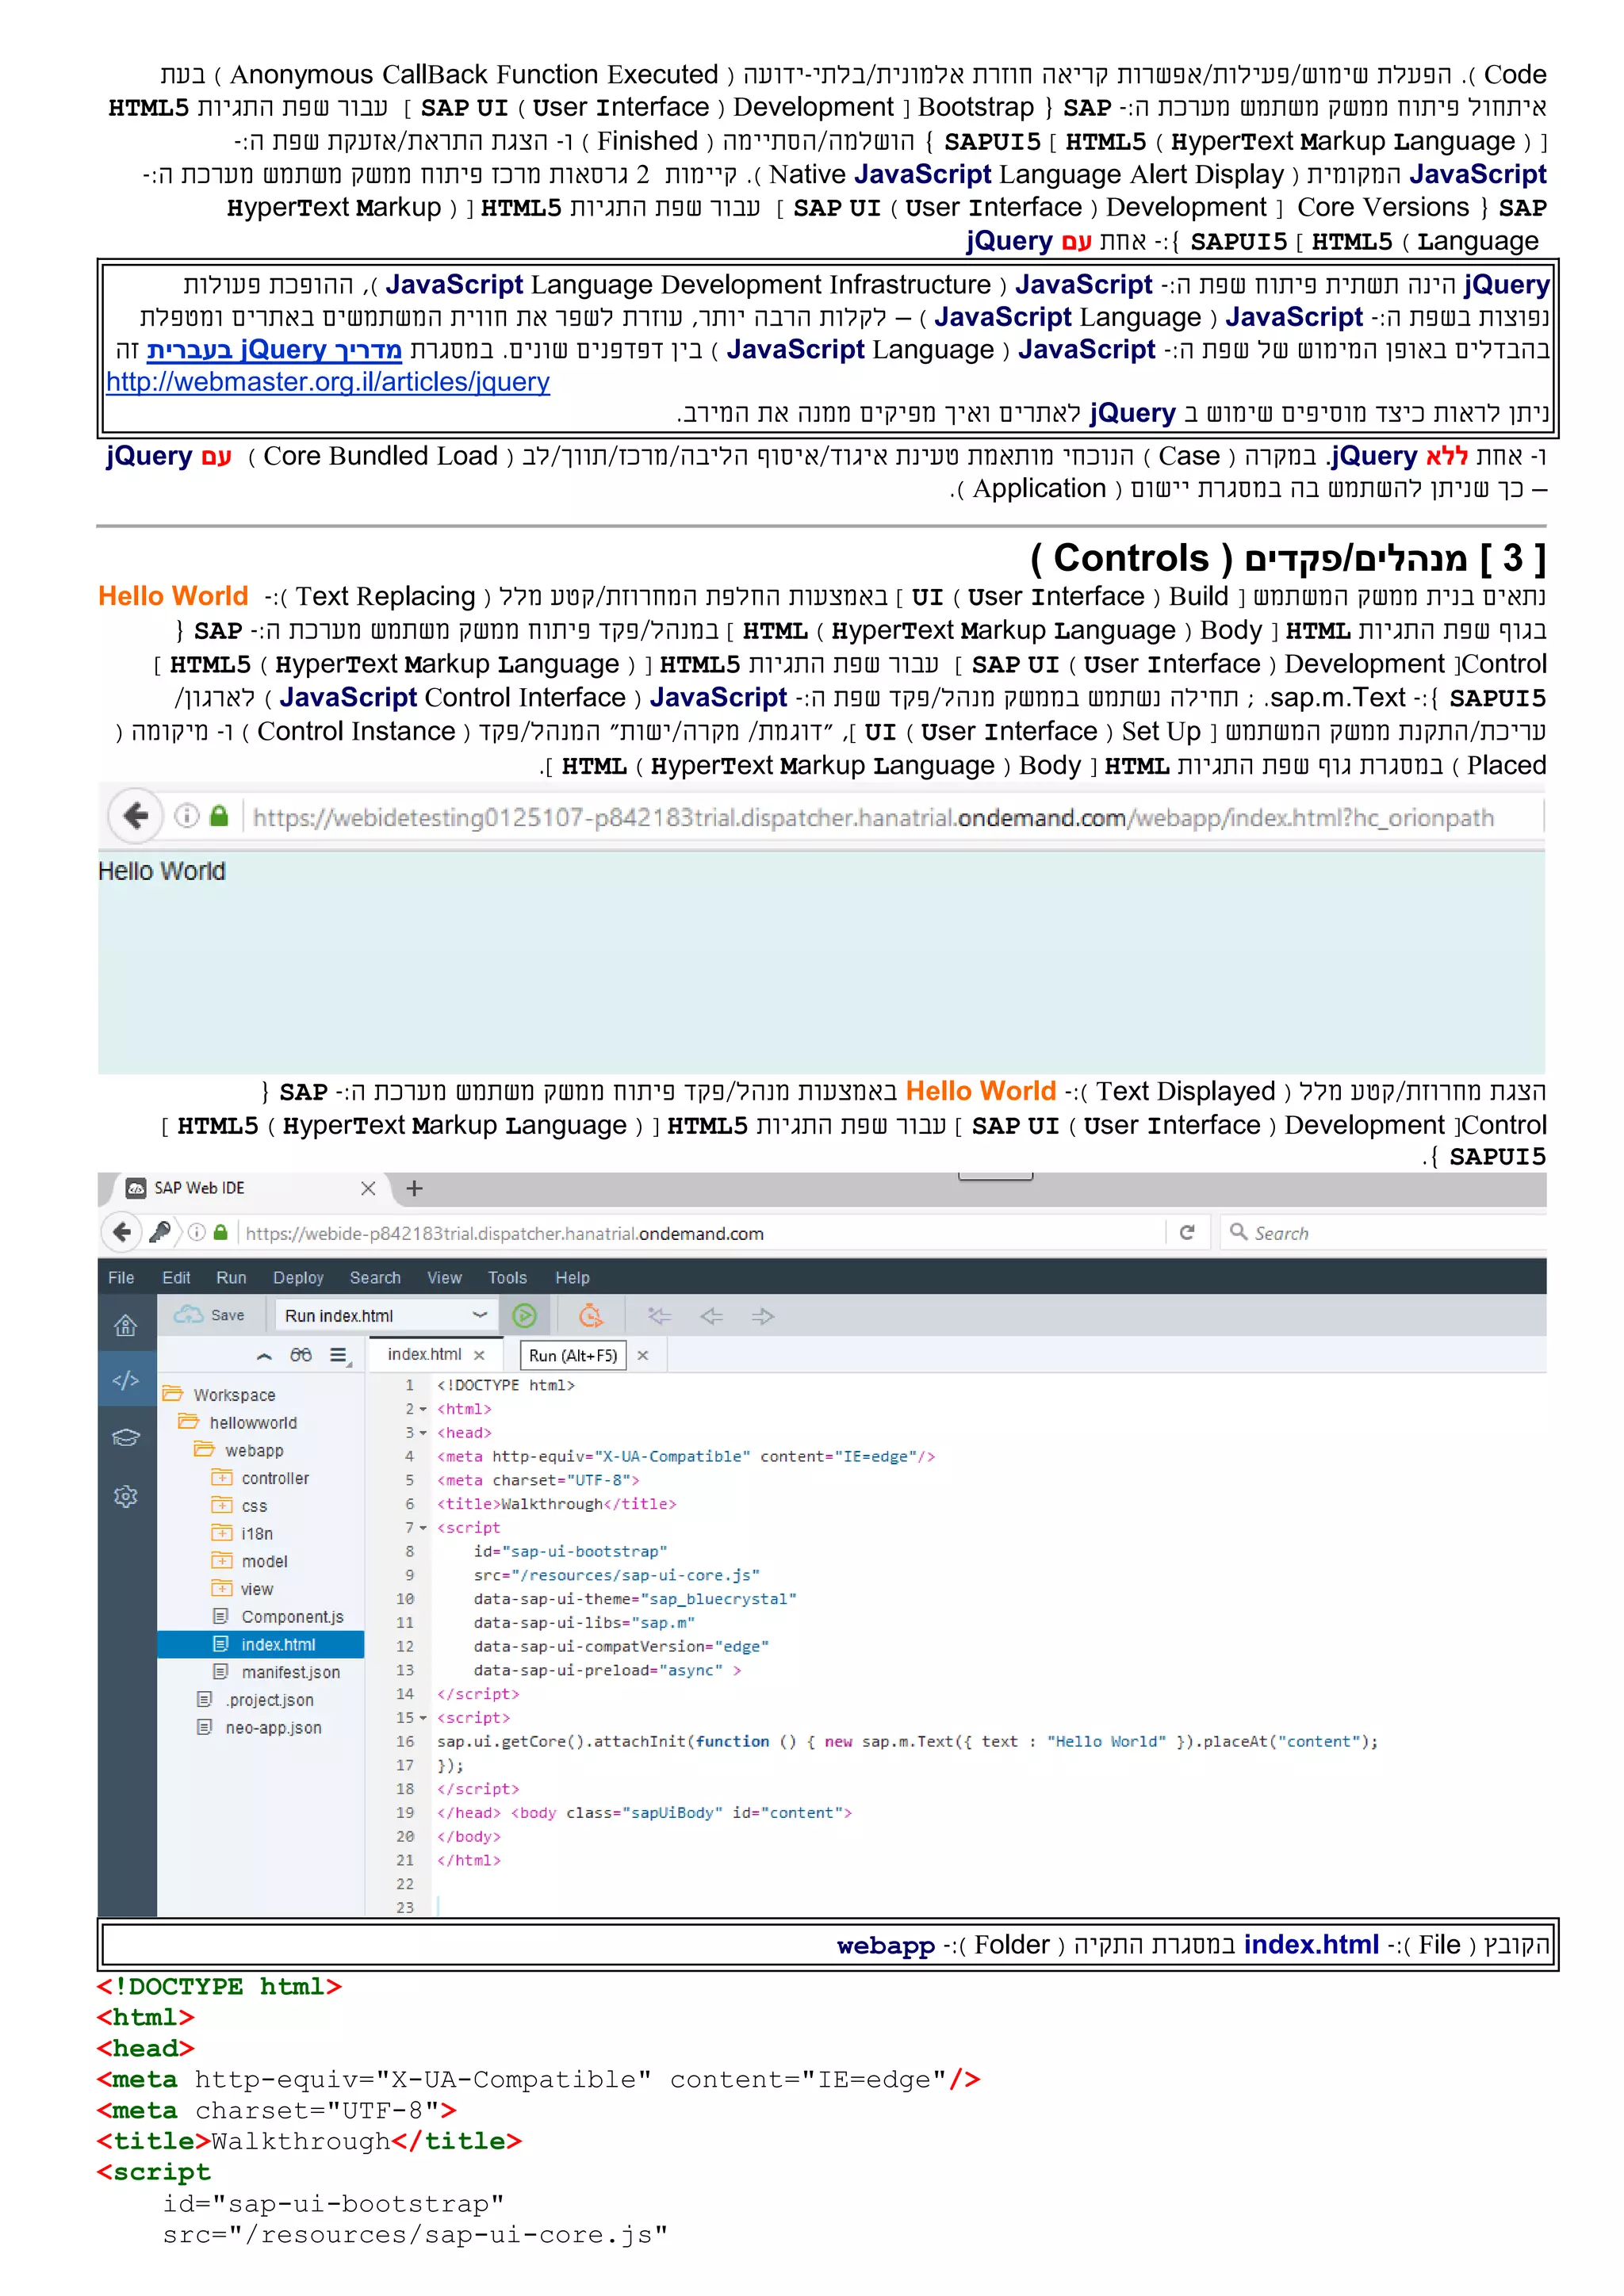1624x2296 pixels.
Task: Close the index.html editor tab
Action: 479,1355
